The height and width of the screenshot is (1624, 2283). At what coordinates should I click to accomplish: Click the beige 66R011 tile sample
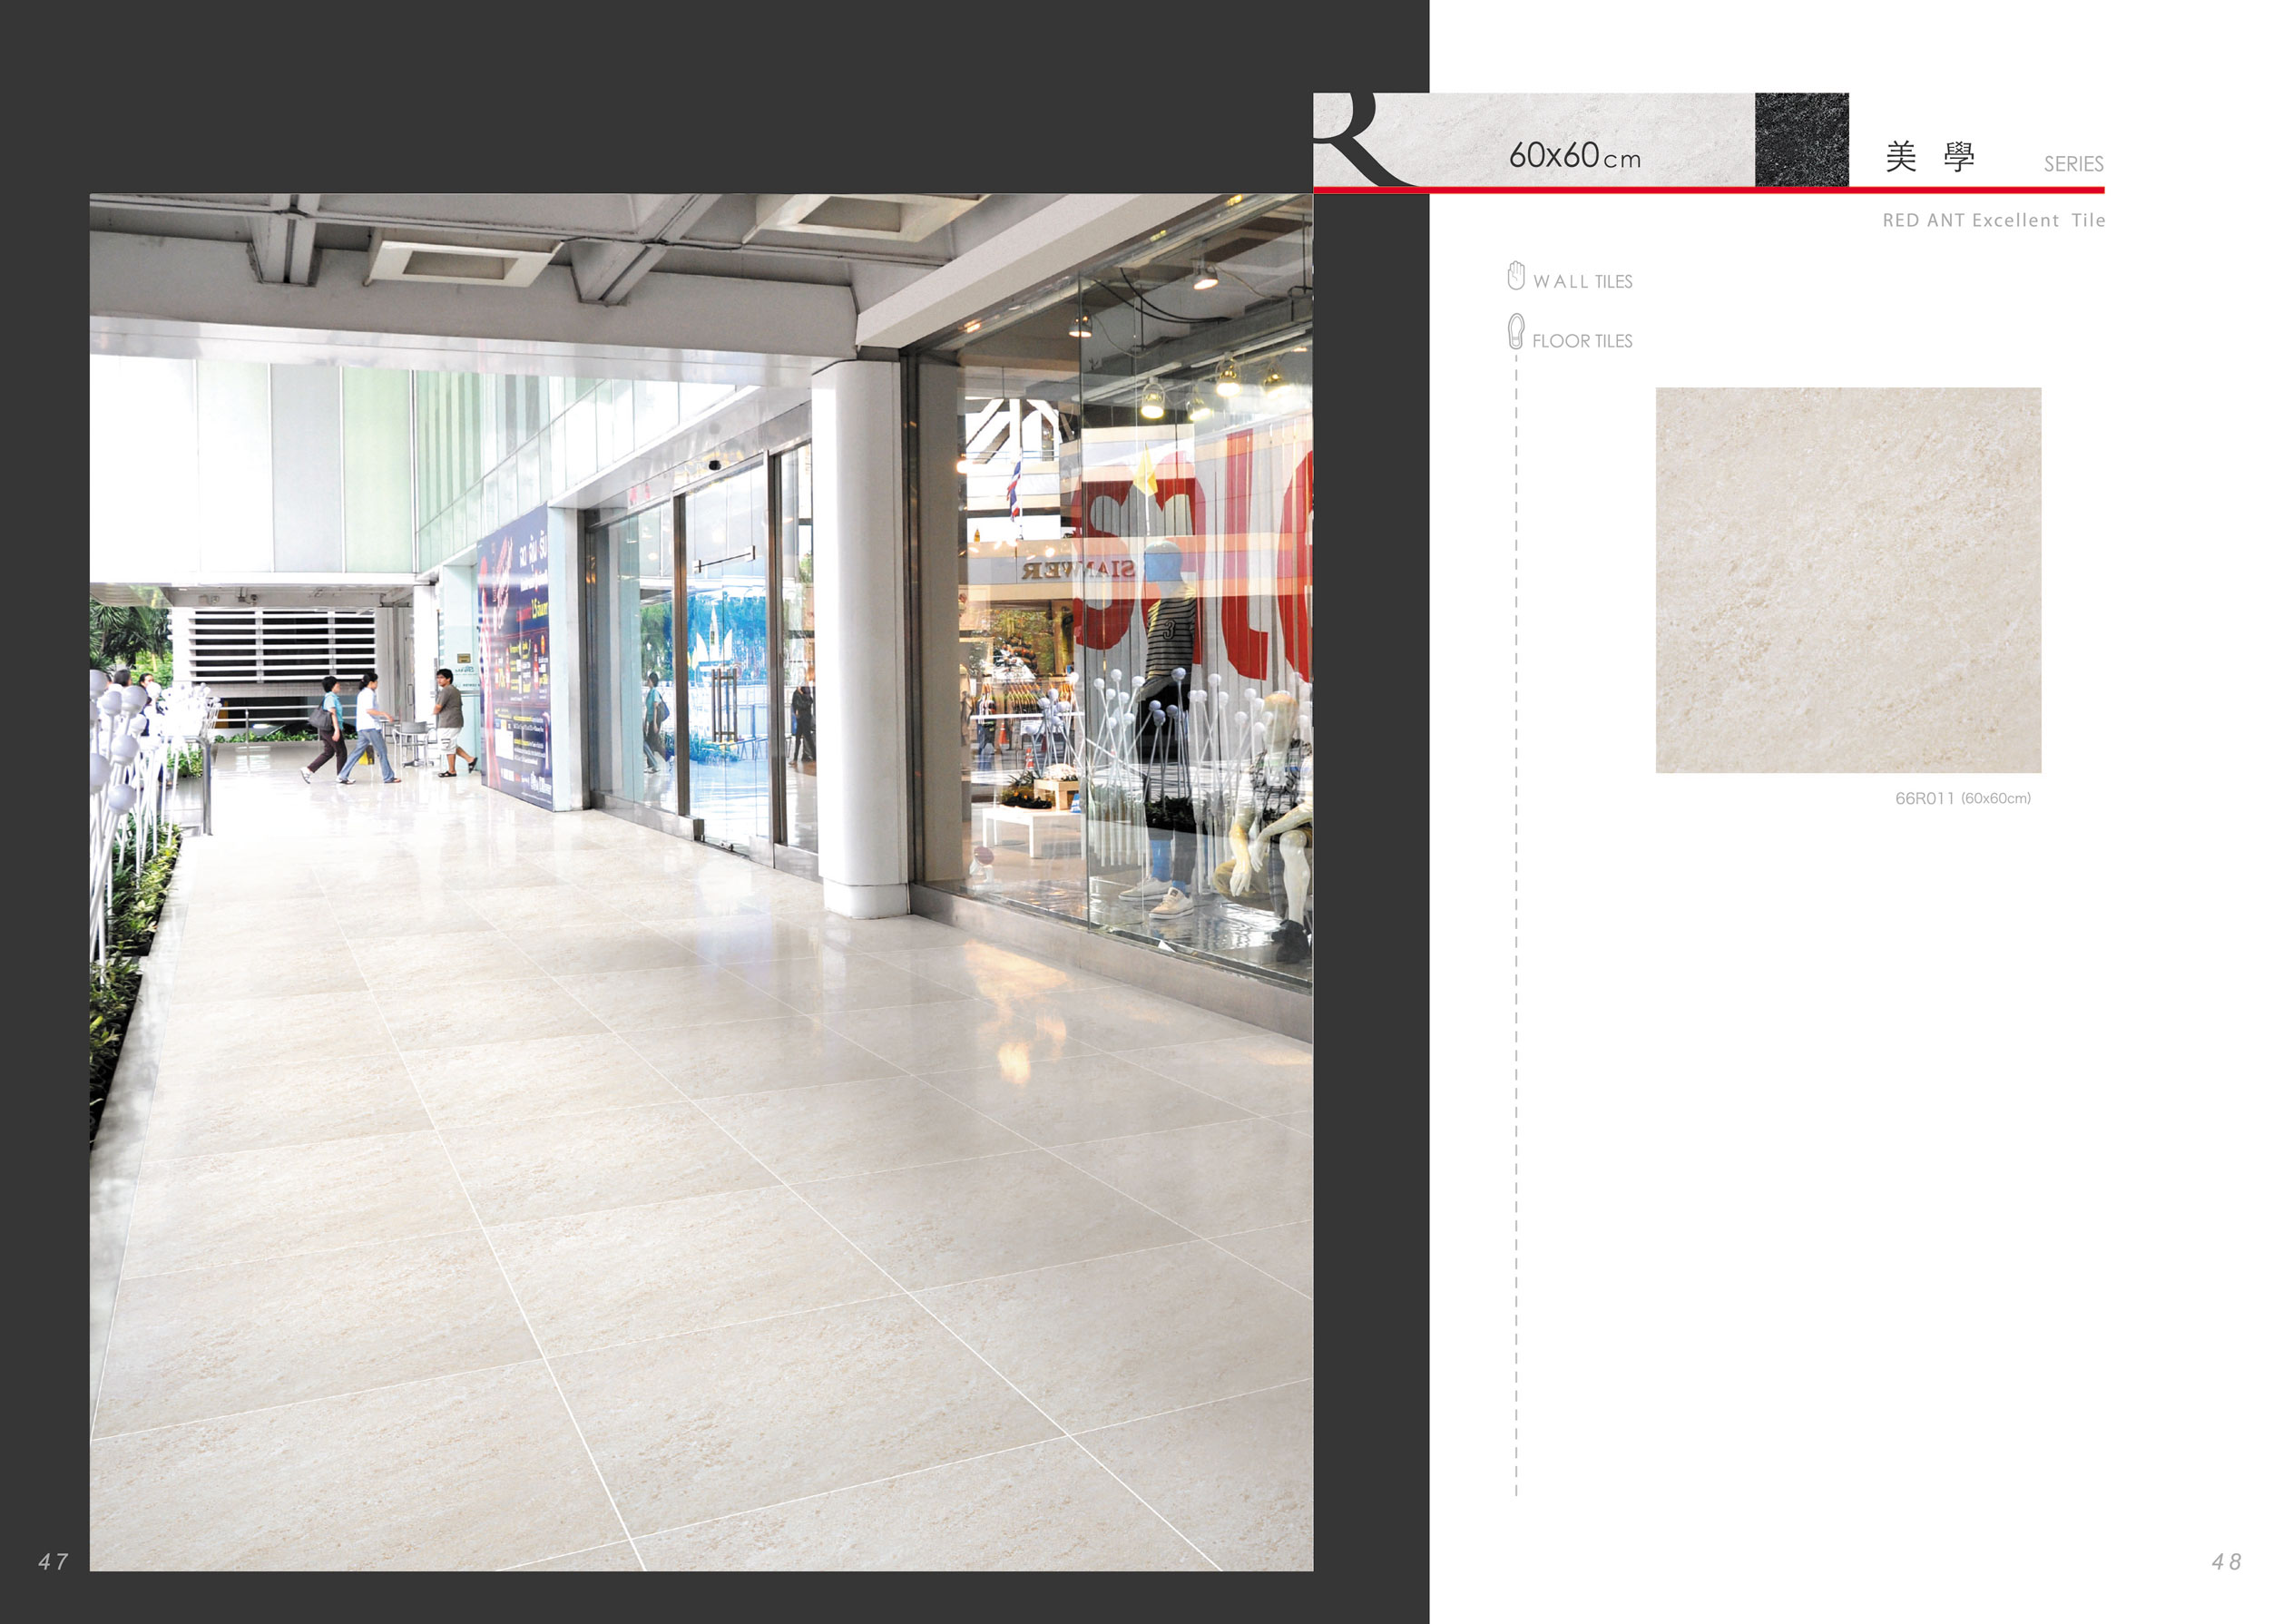pyautogui.click(x=1847, y=580)
